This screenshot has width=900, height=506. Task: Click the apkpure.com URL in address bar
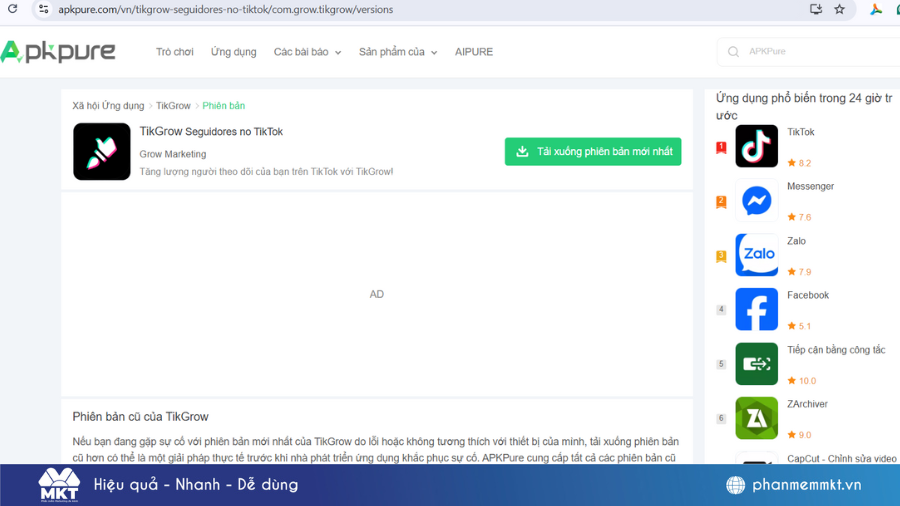pyautogui.click(x=226, y=10)
